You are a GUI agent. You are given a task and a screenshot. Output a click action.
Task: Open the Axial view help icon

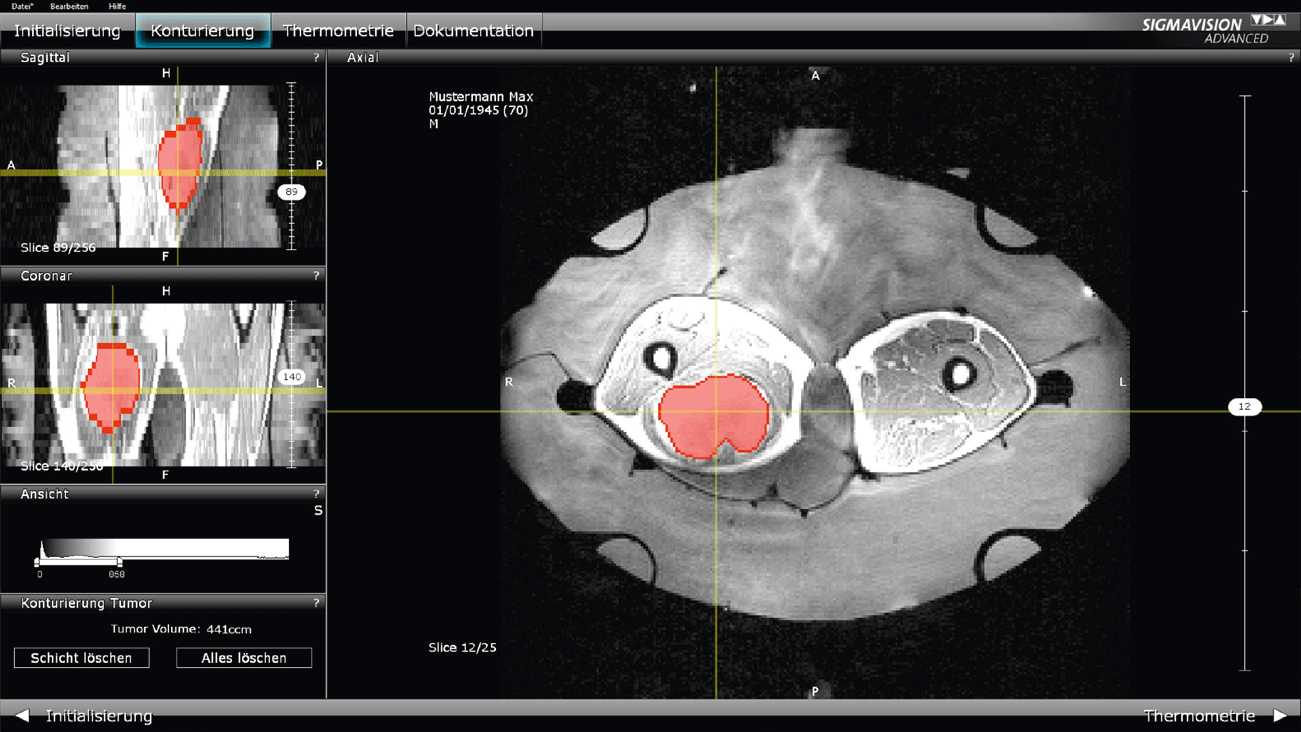coord(1291,58)
